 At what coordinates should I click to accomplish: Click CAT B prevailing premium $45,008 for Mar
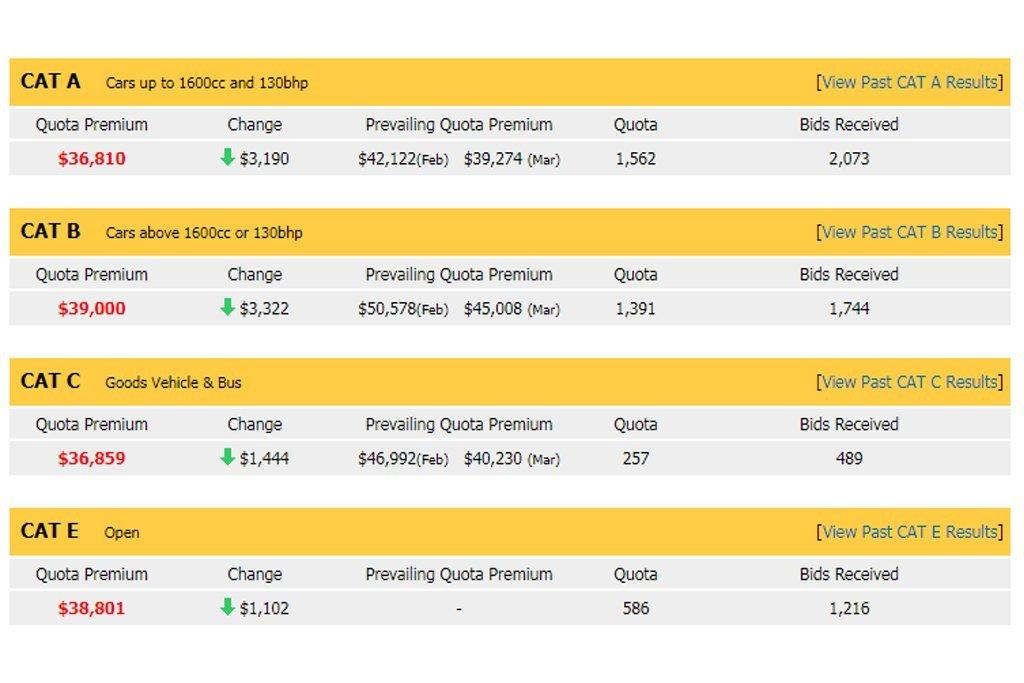coord(493,309)
